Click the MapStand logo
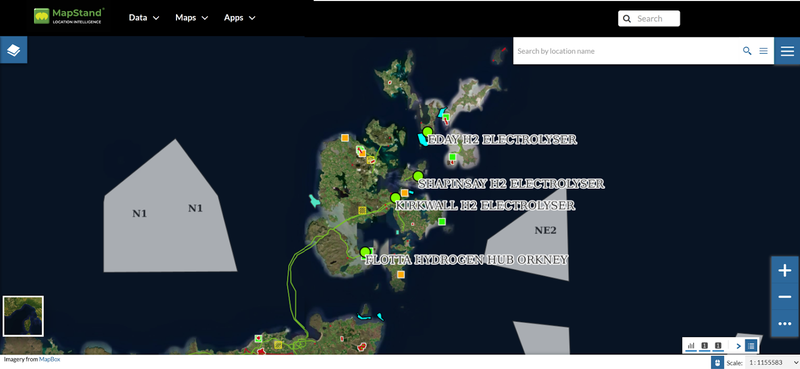This screenshot has width=800, height=369. 69,16
